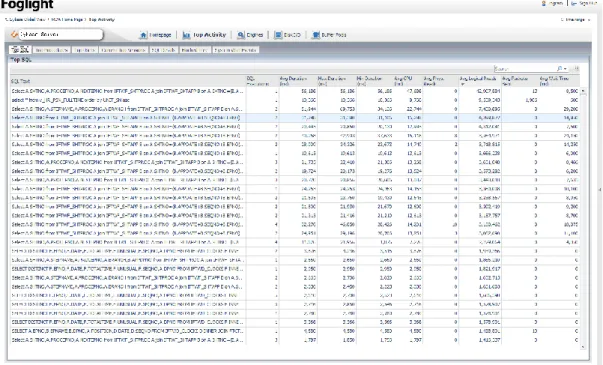Viewport: 603px width, 365px height.
Task: Click the Foglight logo
Action: coord(27,5)
